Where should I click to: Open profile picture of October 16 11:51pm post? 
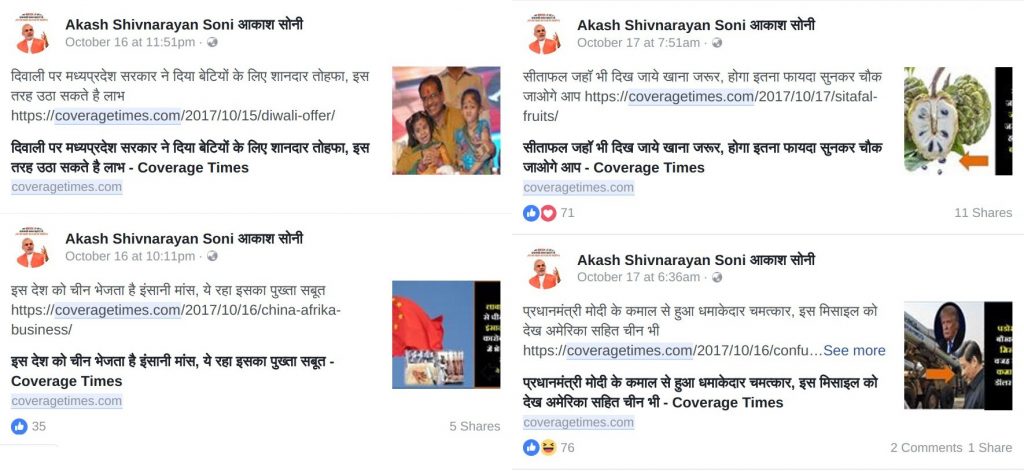tap(31, 33)
